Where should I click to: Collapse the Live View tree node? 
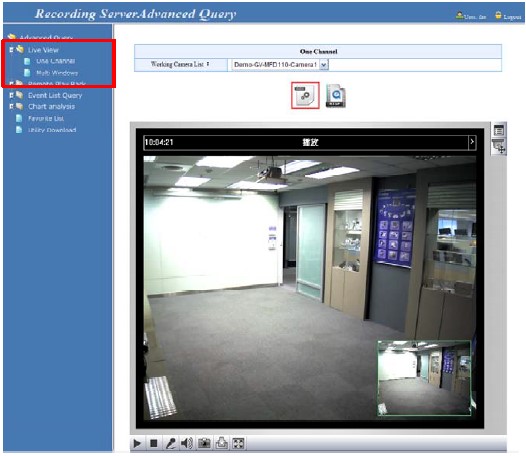(x=11, y=50)
